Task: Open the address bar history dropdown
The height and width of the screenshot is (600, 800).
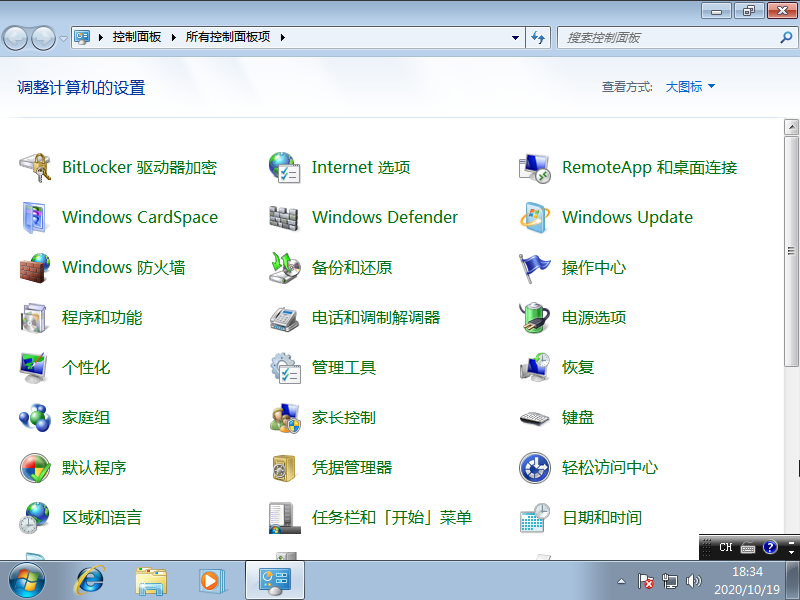Action: [516, 37]
